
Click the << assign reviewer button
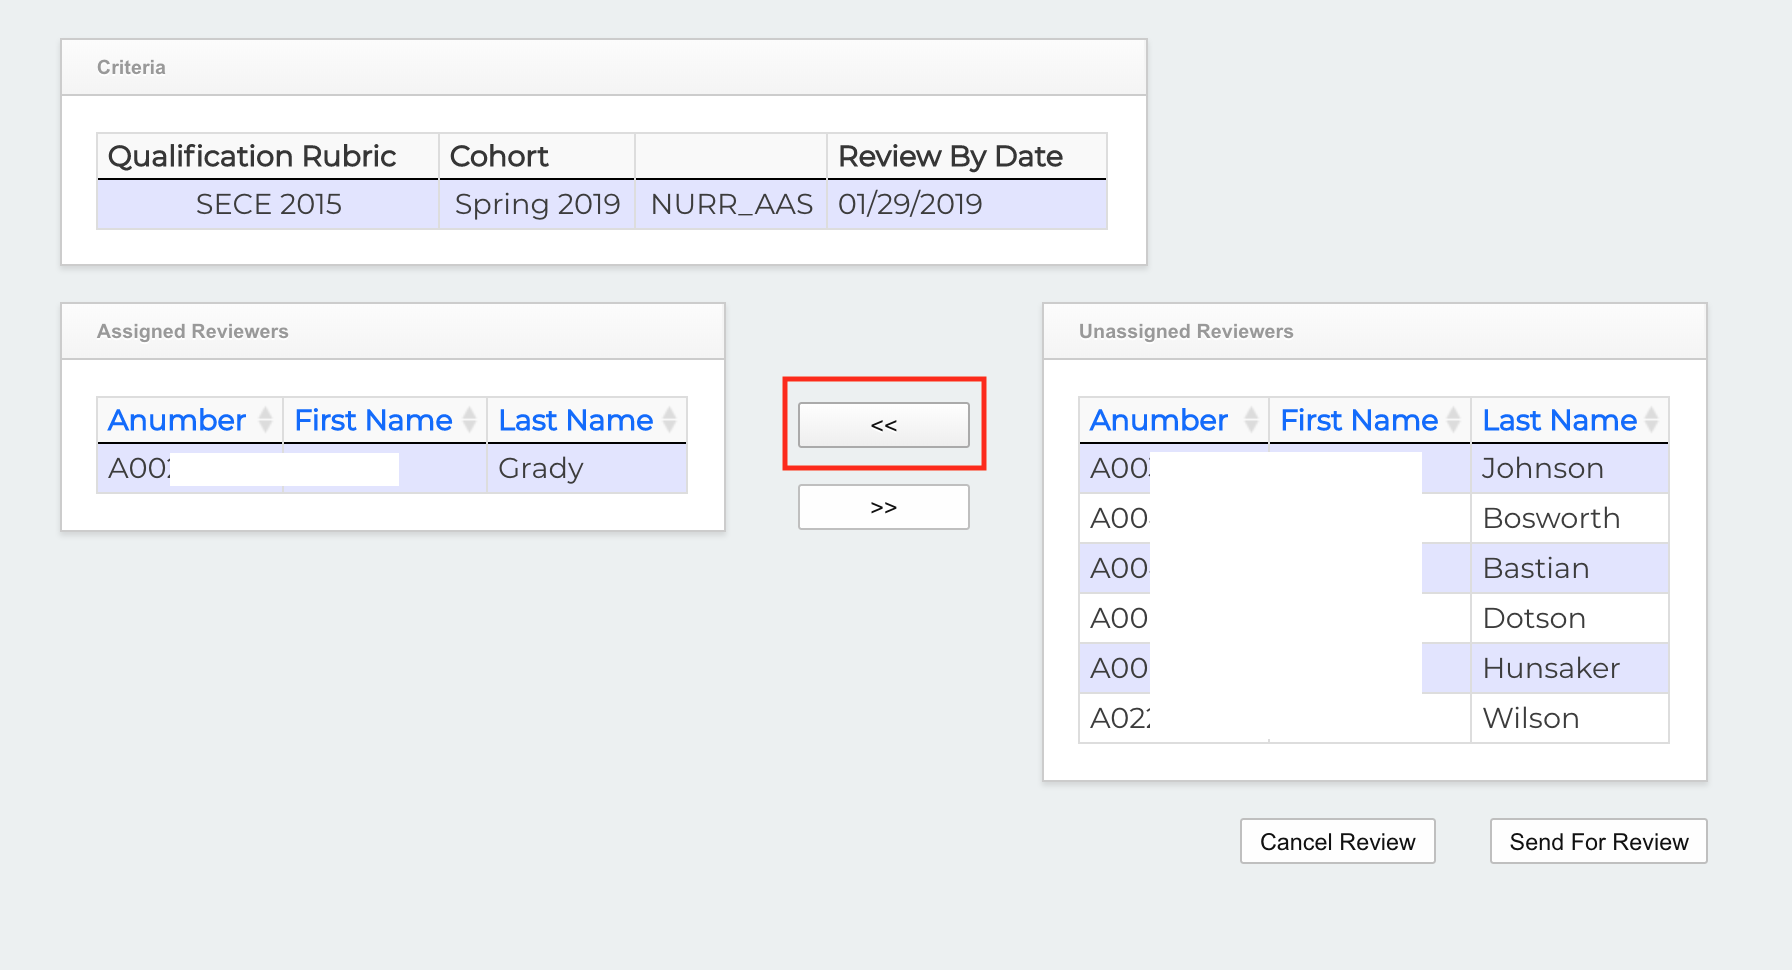pos(883,425)
